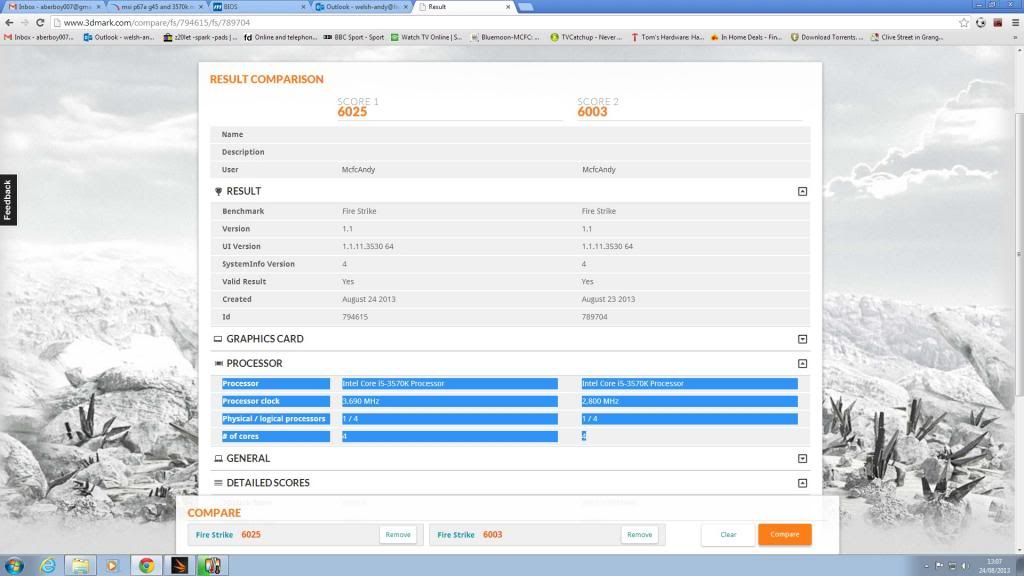Close the Result tab
The height and width of the screenshot is (576, 1024).
508,7
